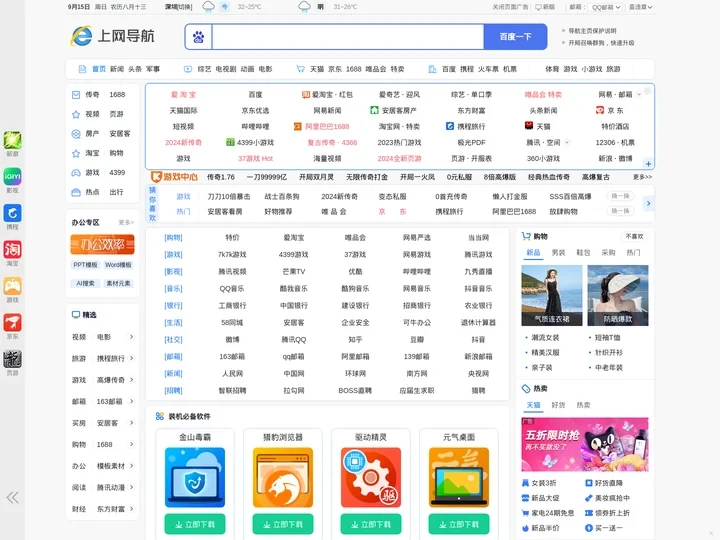Switch to 男装 shopping tab
This screenshot has height=540, width=720.
(x=558, y=253)
